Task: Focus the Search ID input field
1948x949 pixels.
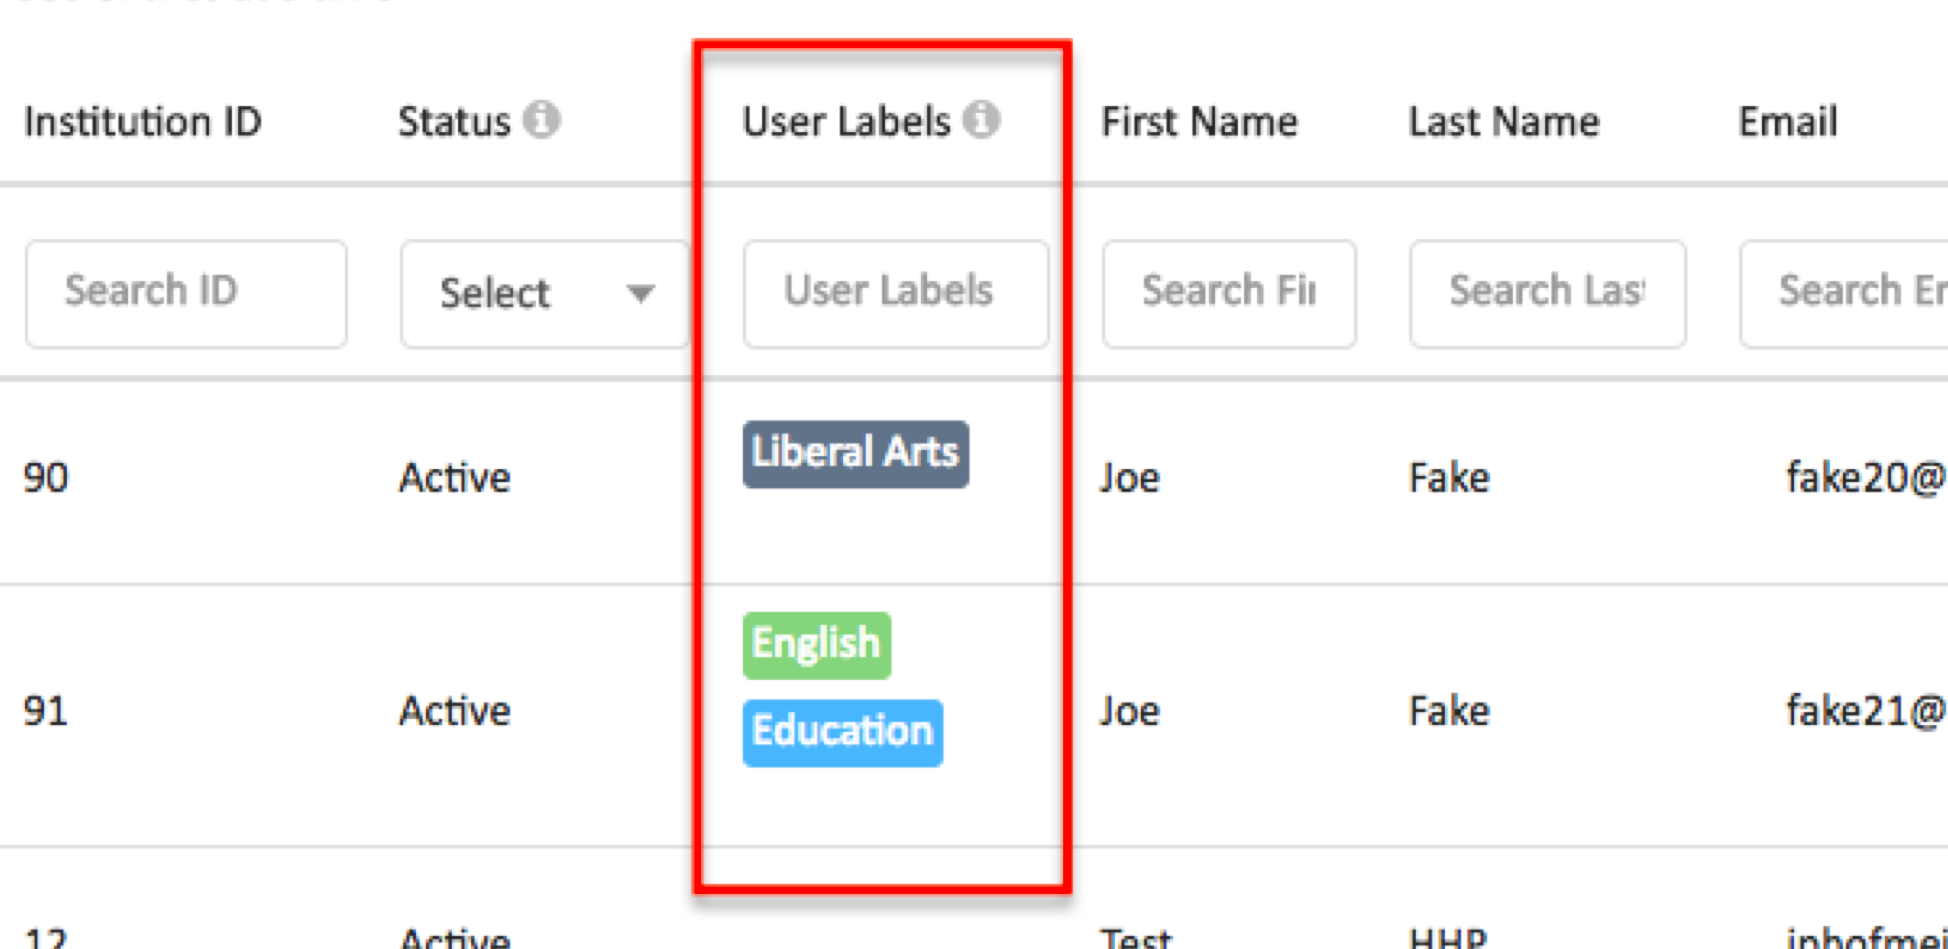Action: [186, 293]
